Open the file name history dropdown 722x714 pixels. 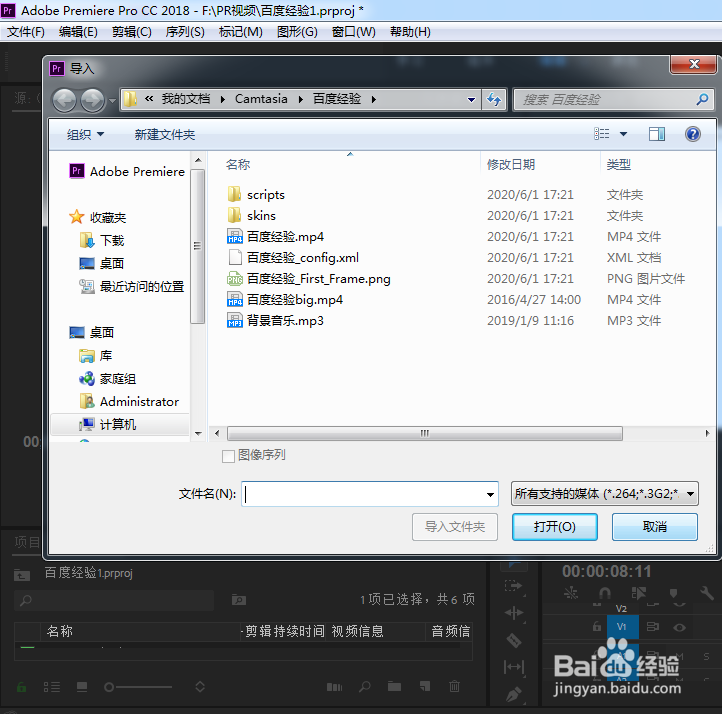tap(490, 494)
